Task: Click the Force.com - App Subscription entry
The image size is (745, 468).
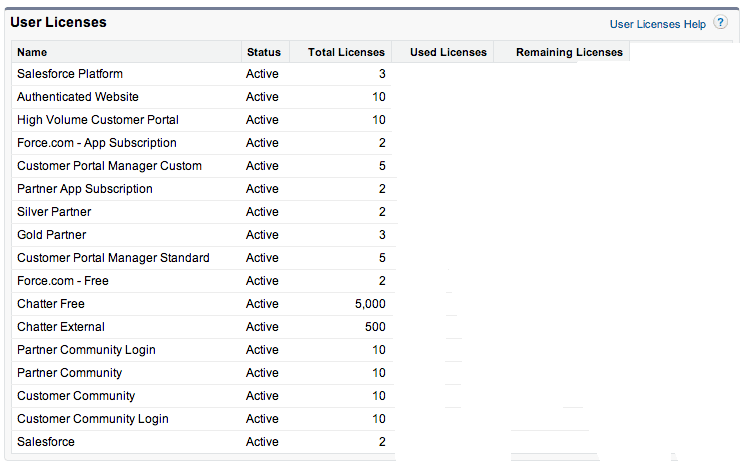Action: [x=97, y=143]
